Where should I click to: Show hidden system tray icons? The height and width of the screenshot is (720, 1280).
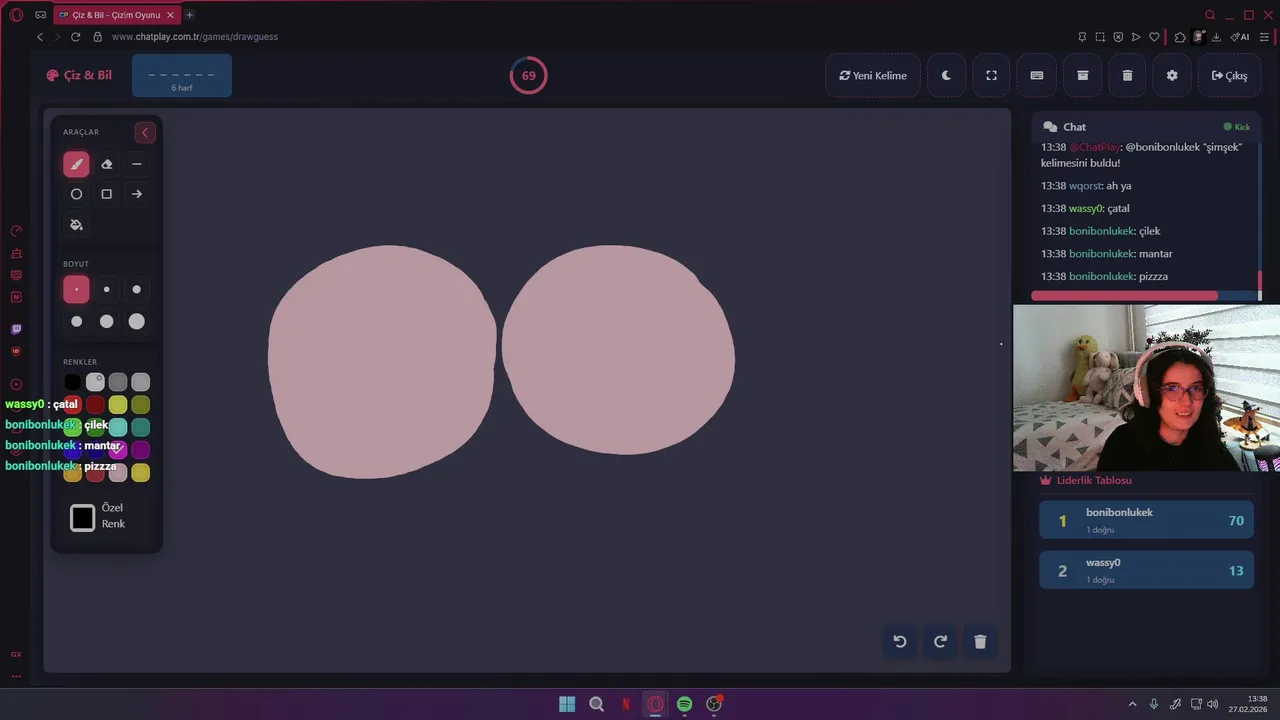1132,704
